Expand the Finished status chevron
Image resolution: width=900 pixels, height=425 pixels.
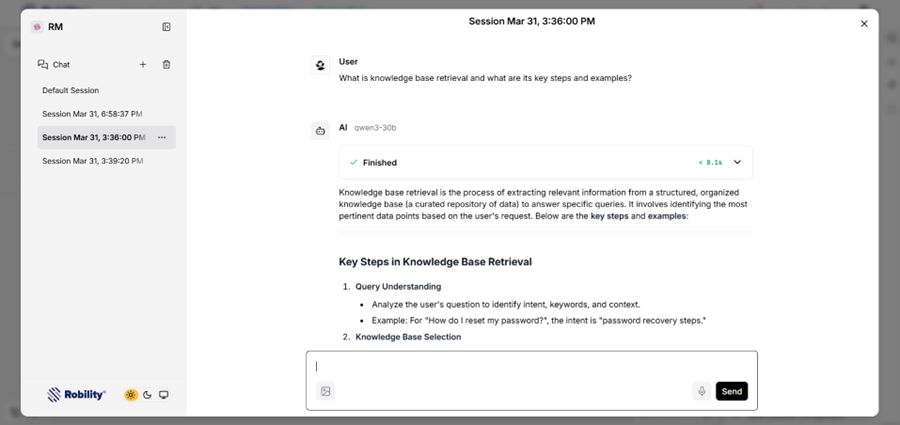(737, 162)
